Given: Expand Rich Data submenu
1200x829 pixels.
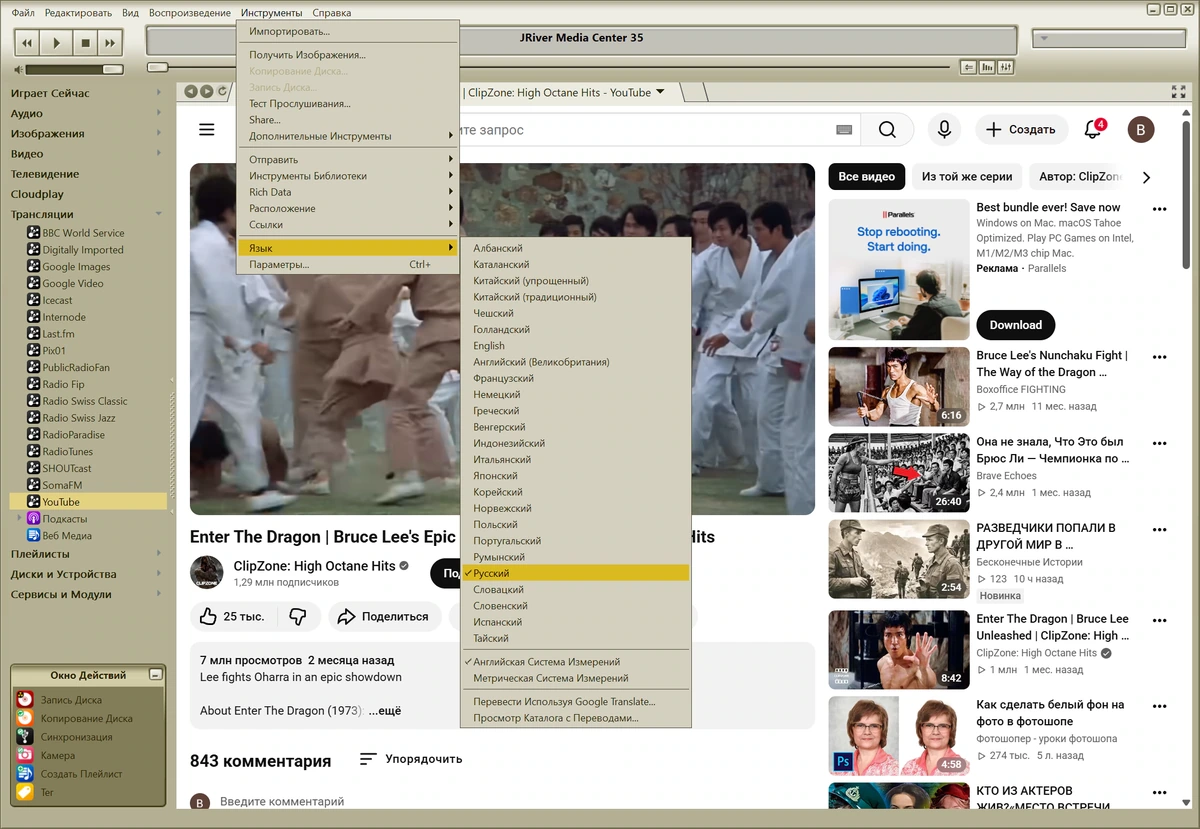Looking at the screenshot, I should [348, 192].
